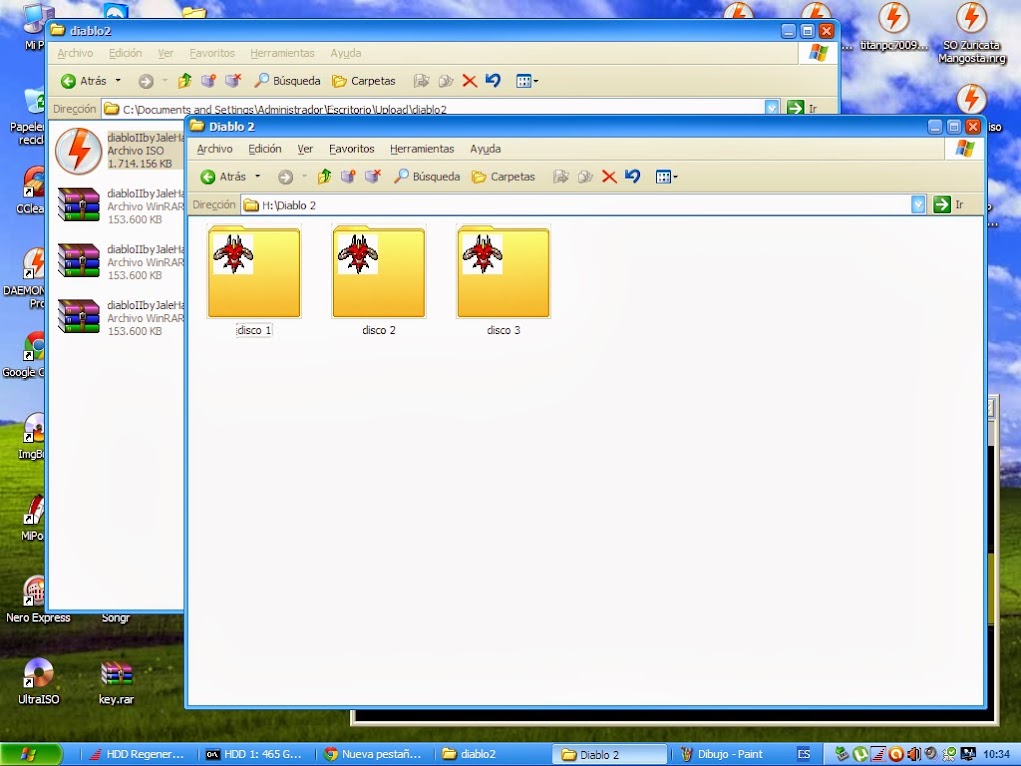The width and height of the screenshot is (1021, 766).
Task: Select the diabloII ISO file with lightning icon
Action: point(120,150)
